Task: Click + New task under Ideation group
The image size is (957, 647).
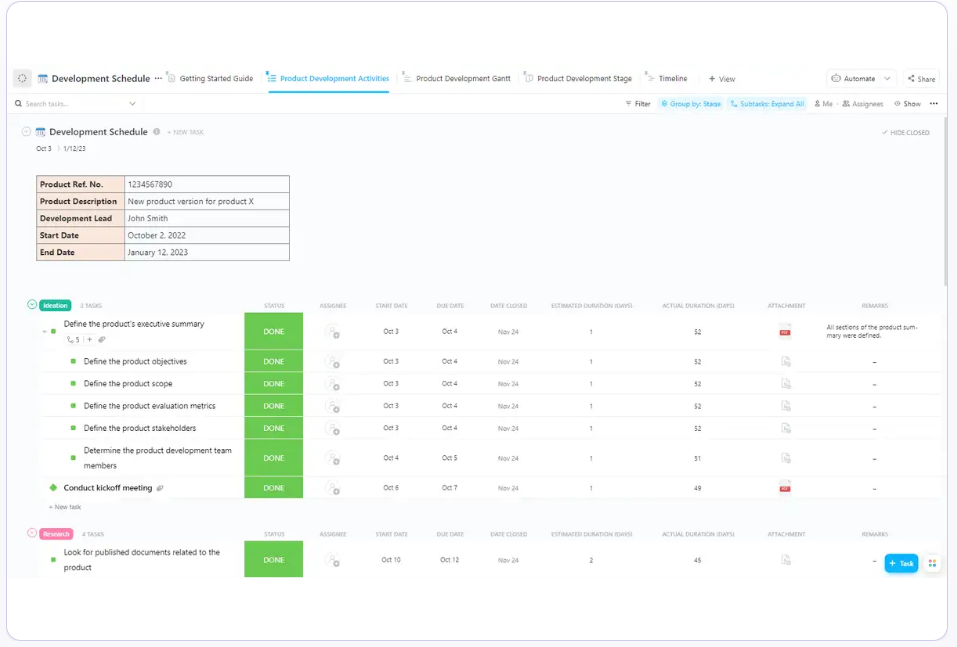Action: [x=65, y=507]
